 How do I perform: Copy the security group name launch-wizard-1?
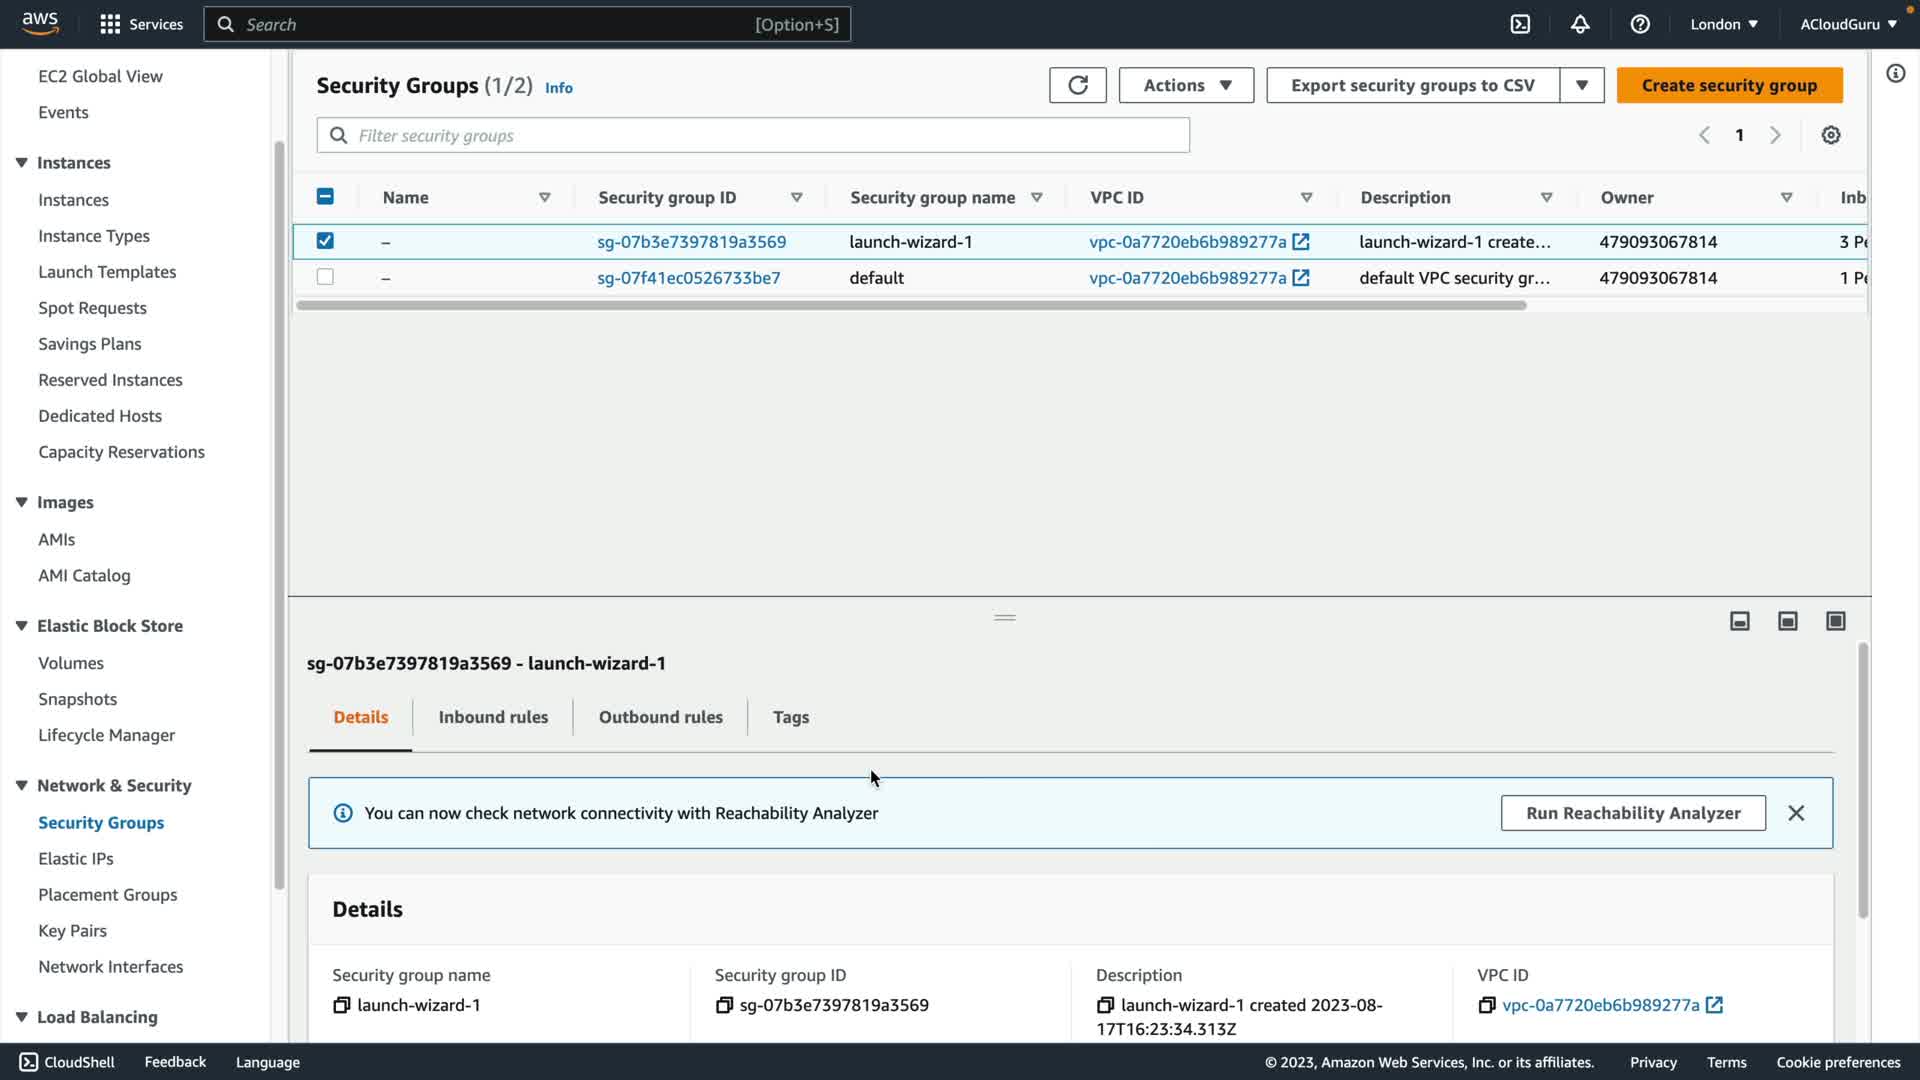[342, 1005]
